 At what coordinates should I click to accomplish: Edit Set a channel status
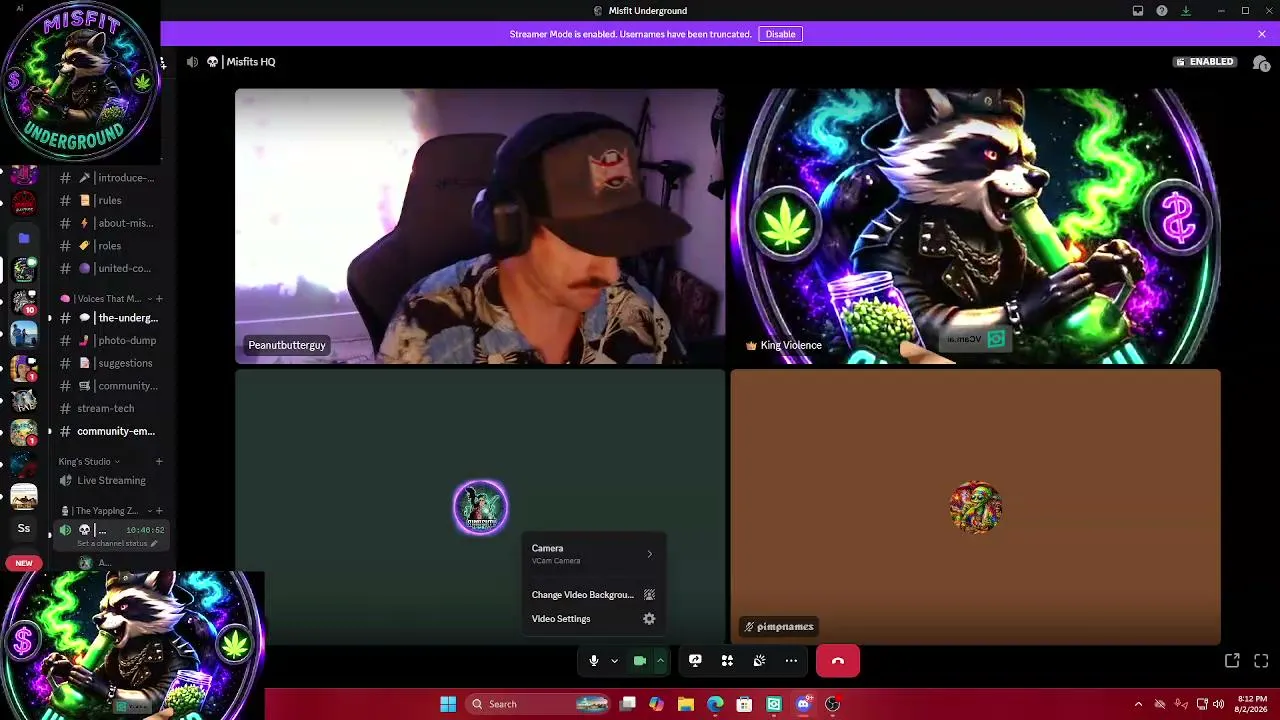click(x=117, y=543)
